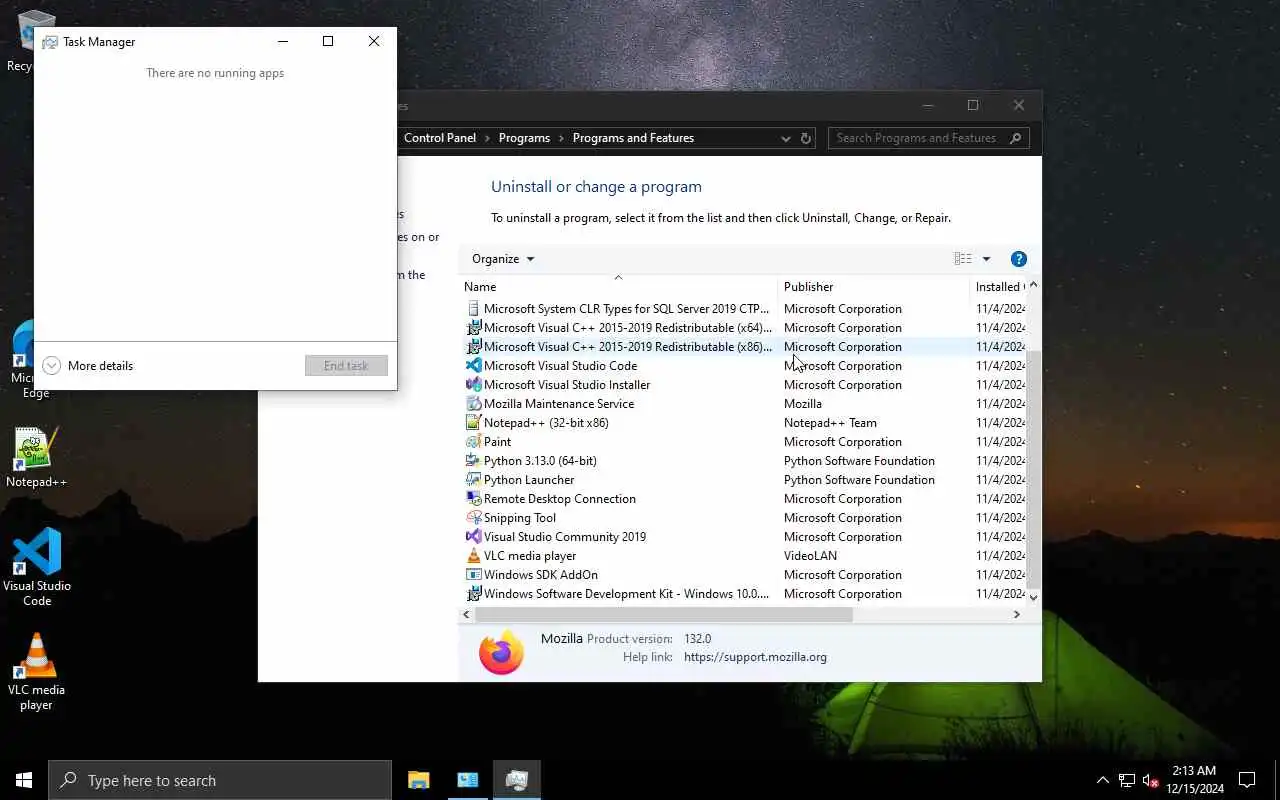Click the horizontal scrollbar thumb in list
The image size is (1280, 800).
664,615
